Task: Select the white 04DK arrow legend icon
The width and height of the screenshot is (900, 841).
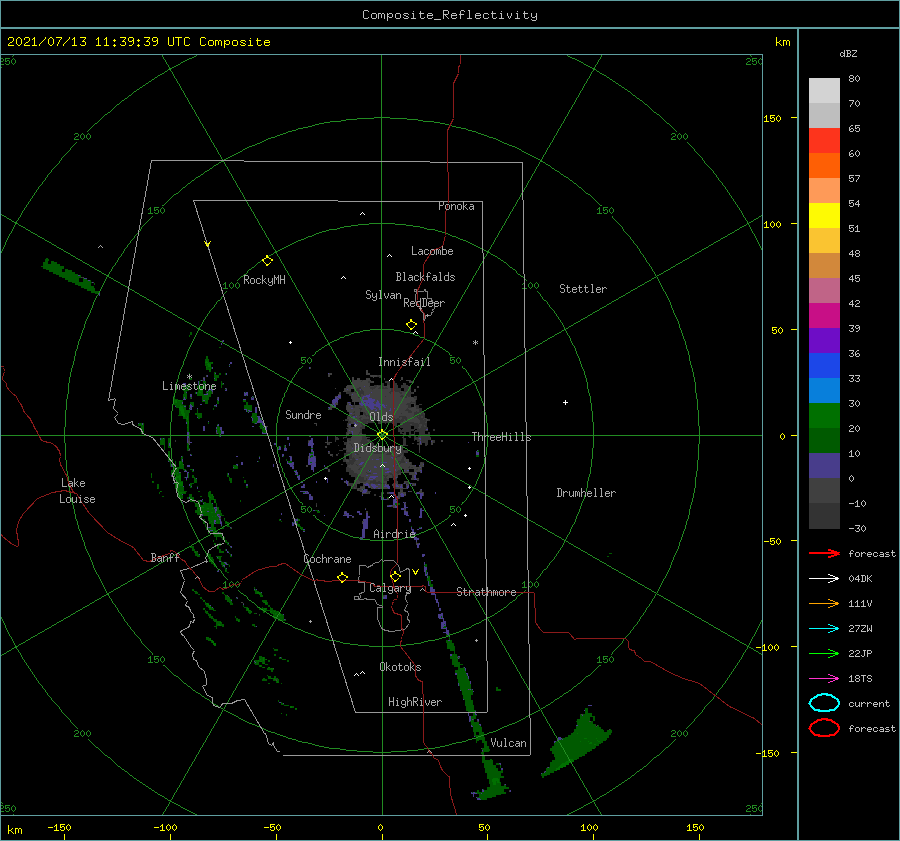Action: [824, 578]
